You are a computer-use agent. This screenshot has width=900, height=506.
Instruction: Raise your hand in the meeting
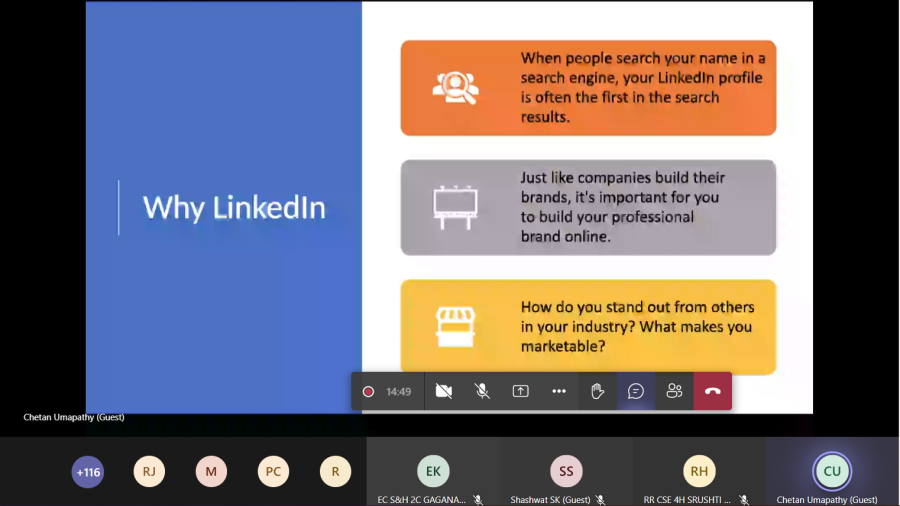pyautogui.click(x=597, y=391)
